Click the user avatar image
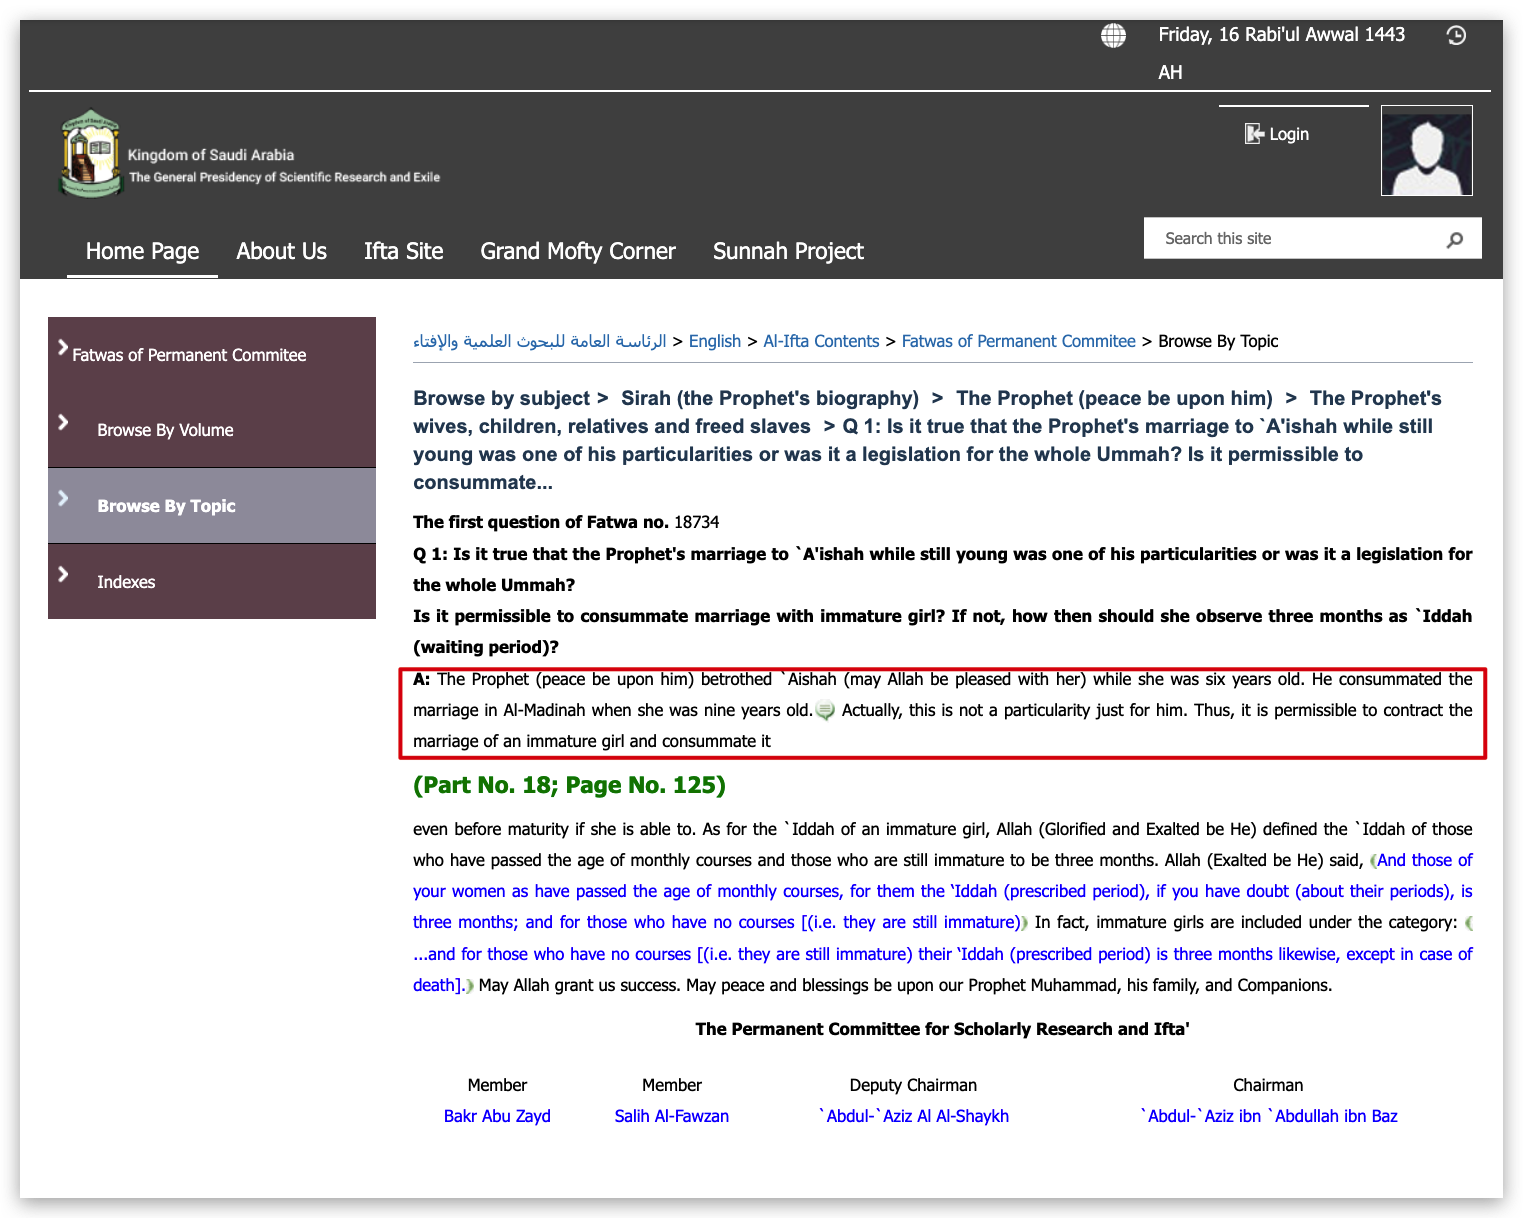The height and width of the screenshot is (1218, 1523). click(1426, 151)
